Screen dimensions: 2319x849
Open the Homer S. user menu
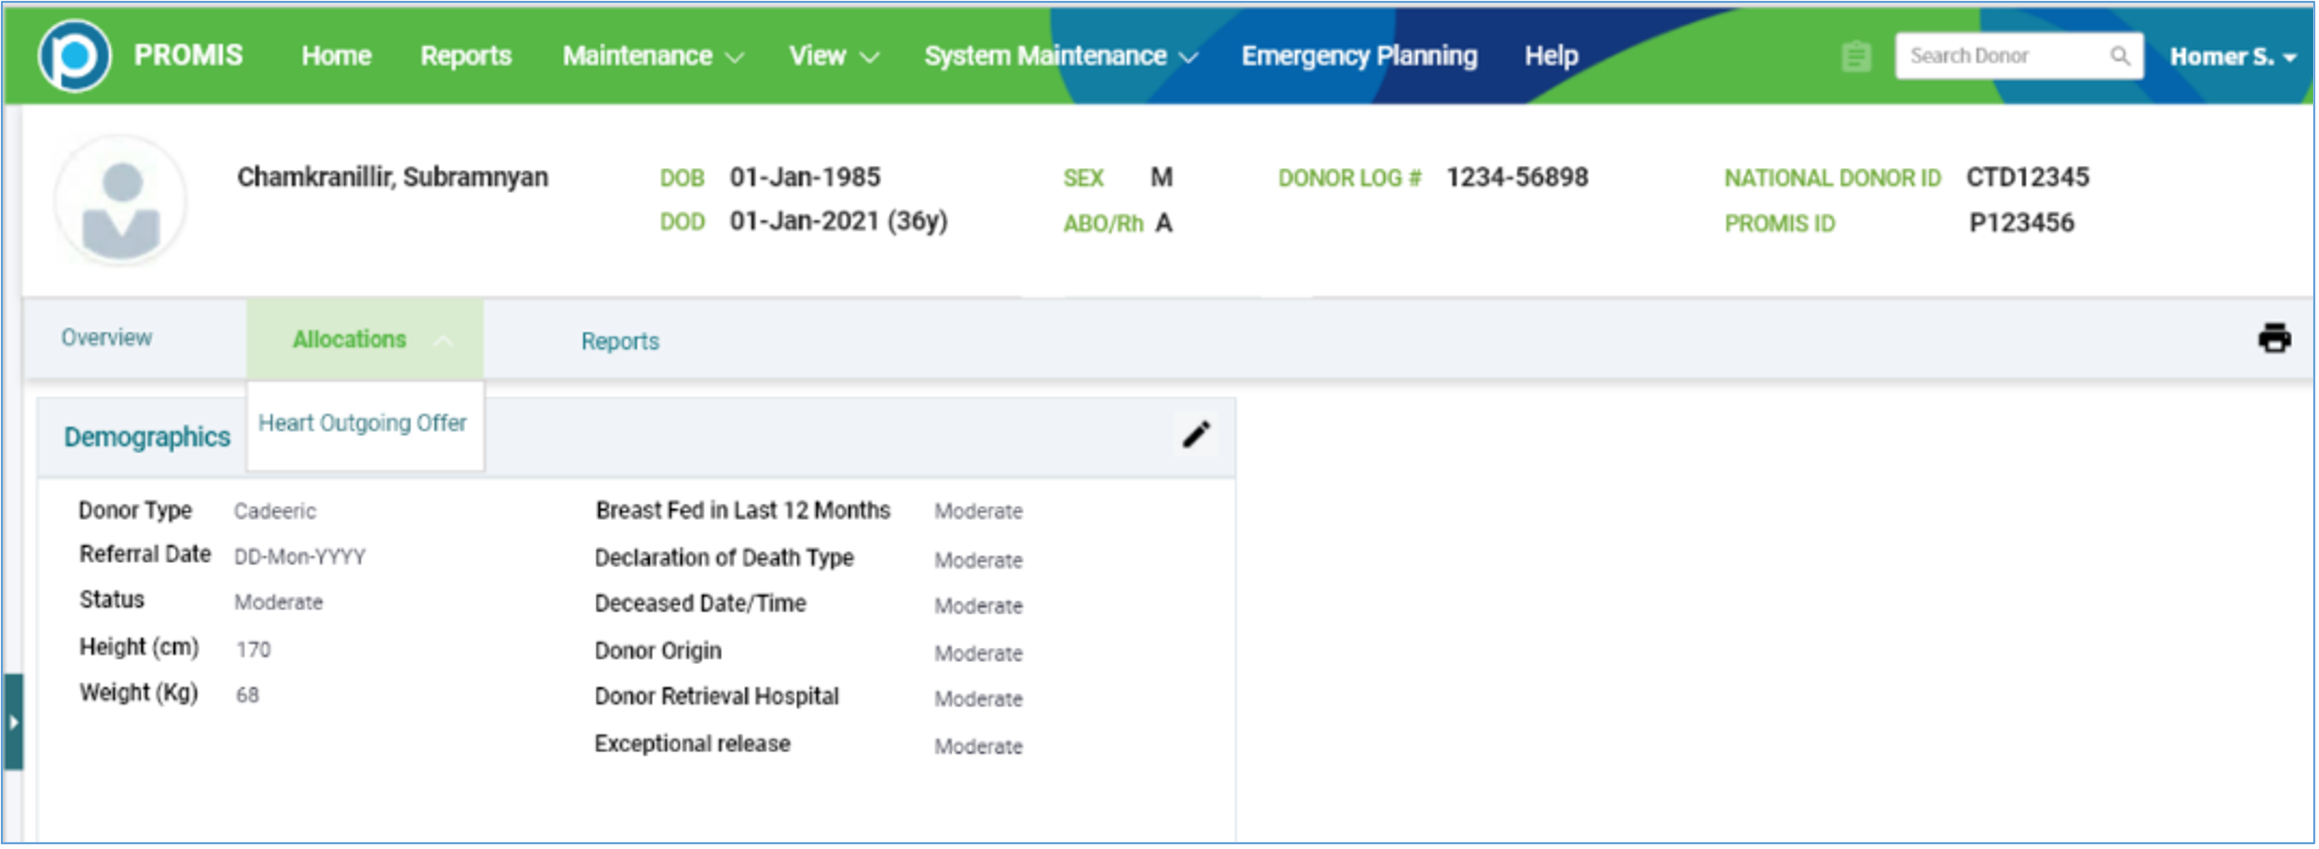(x=2232, y=57)
